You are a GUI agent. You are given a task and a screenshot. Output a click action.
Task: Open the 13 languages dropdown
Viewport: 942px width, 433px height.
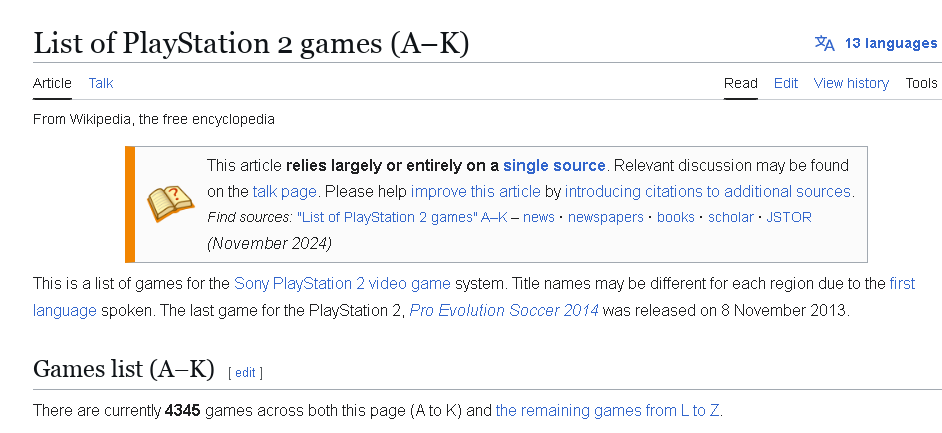(890, 43)
